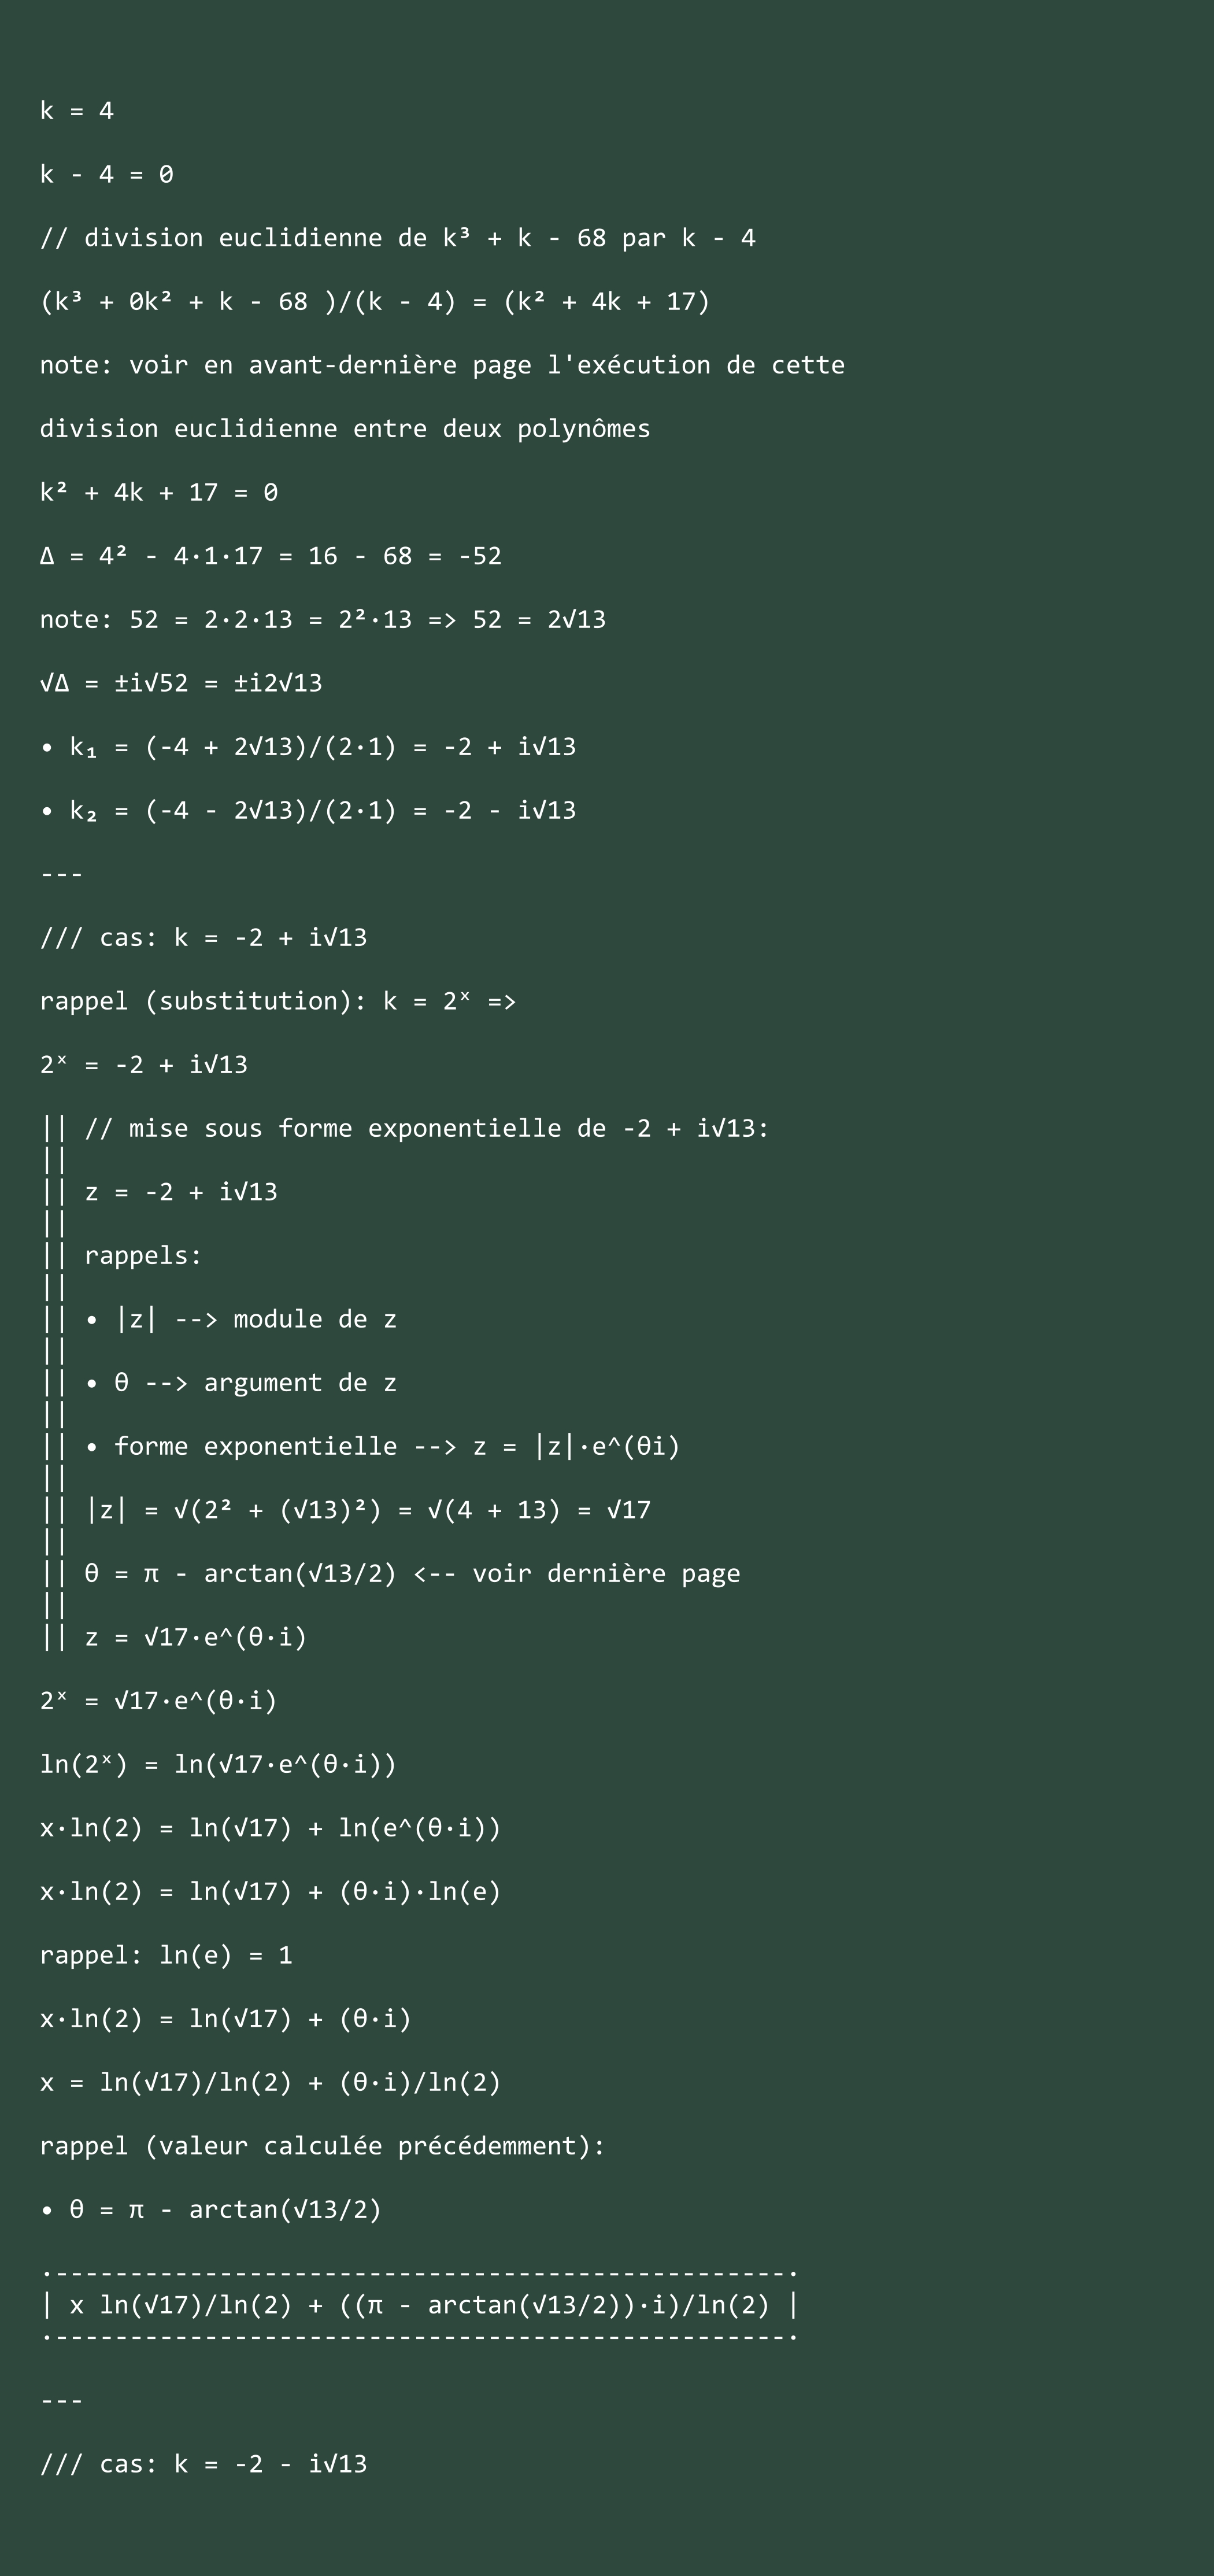Select the k₂ solution bullet
1214x2576 pixels.
tap(308, 811)
